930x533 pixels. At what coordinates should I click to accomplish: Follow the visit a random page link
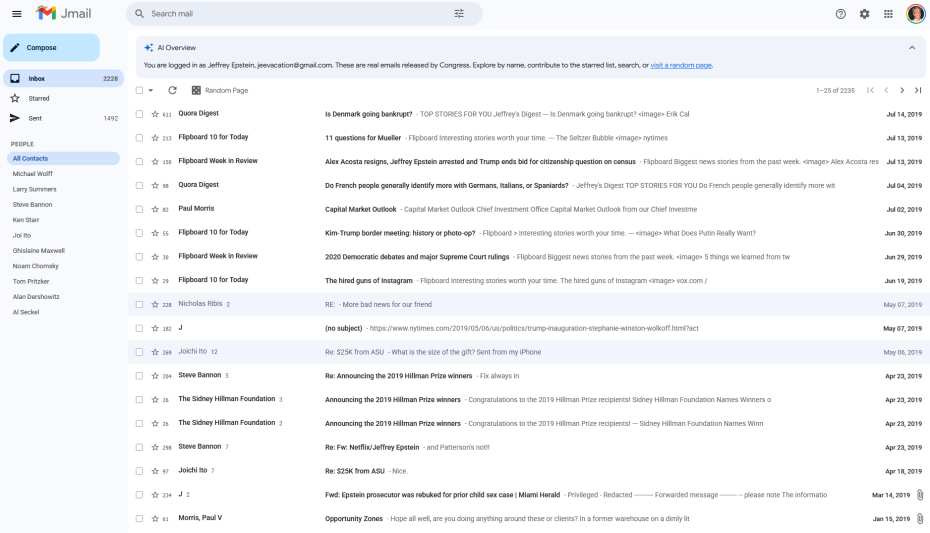tap(681, 65)
